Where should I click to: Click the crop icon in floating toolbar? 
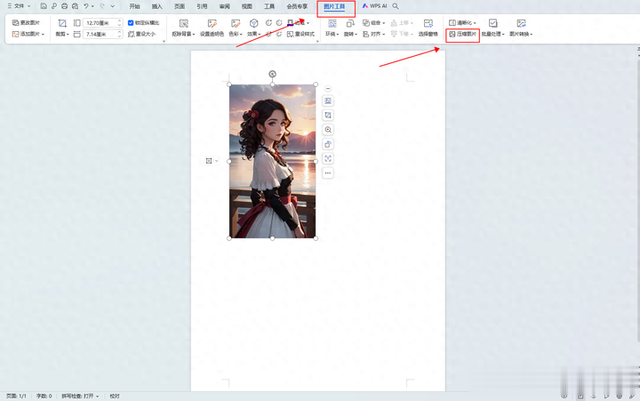[x=328, y=115]
